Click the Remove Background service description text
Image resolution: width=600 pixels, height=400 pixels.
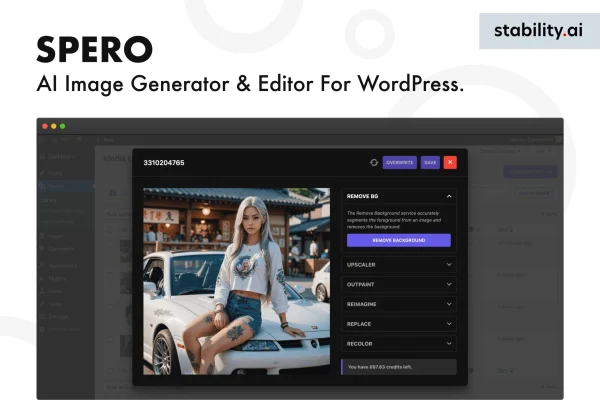(x=394, y=220)
